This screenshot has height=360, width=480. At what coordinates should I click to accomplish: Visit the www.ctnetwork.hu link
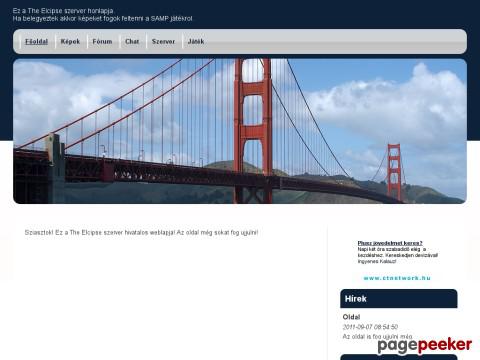397,278
